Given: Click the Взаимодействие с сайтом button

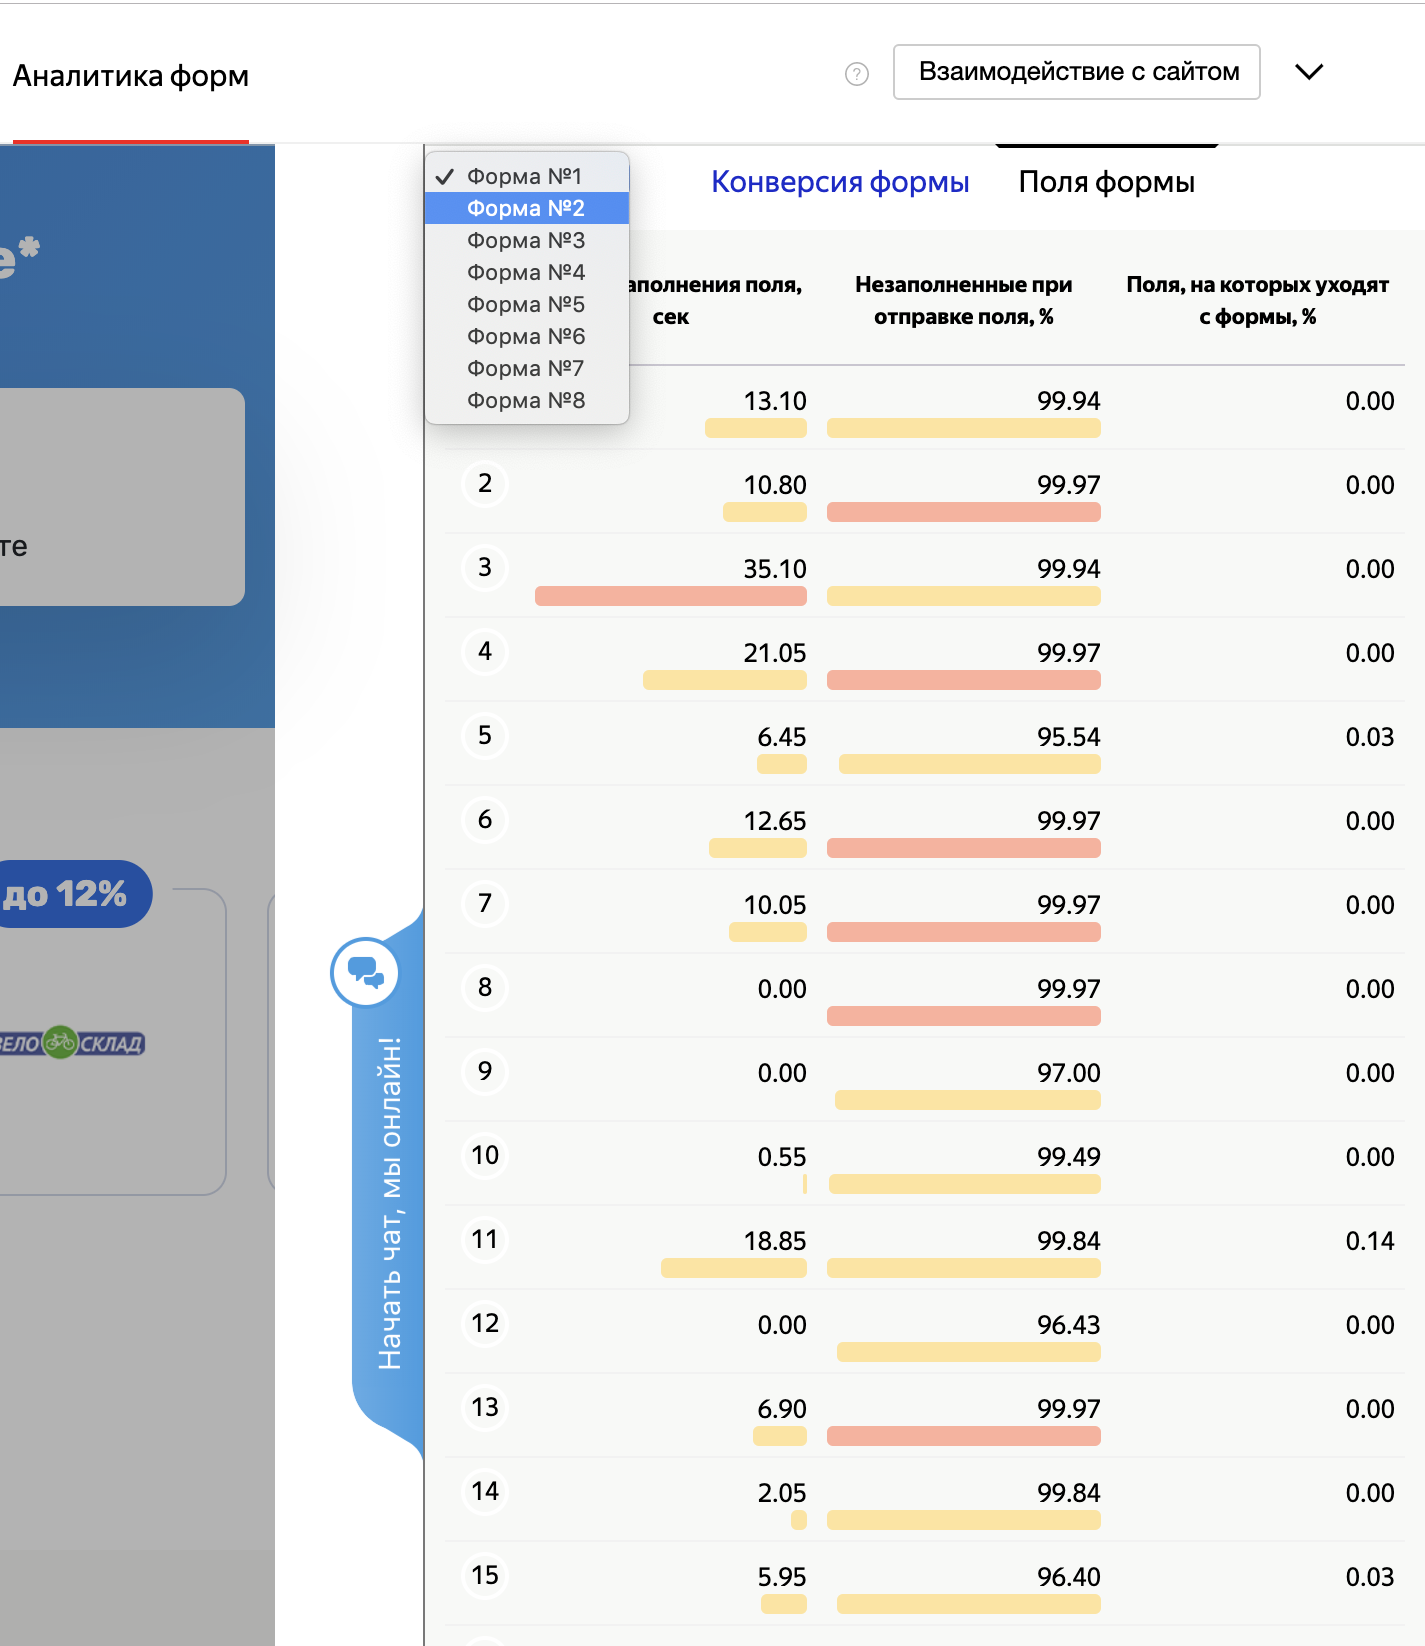Looking at the screenshot, I should click(1077, 72).
